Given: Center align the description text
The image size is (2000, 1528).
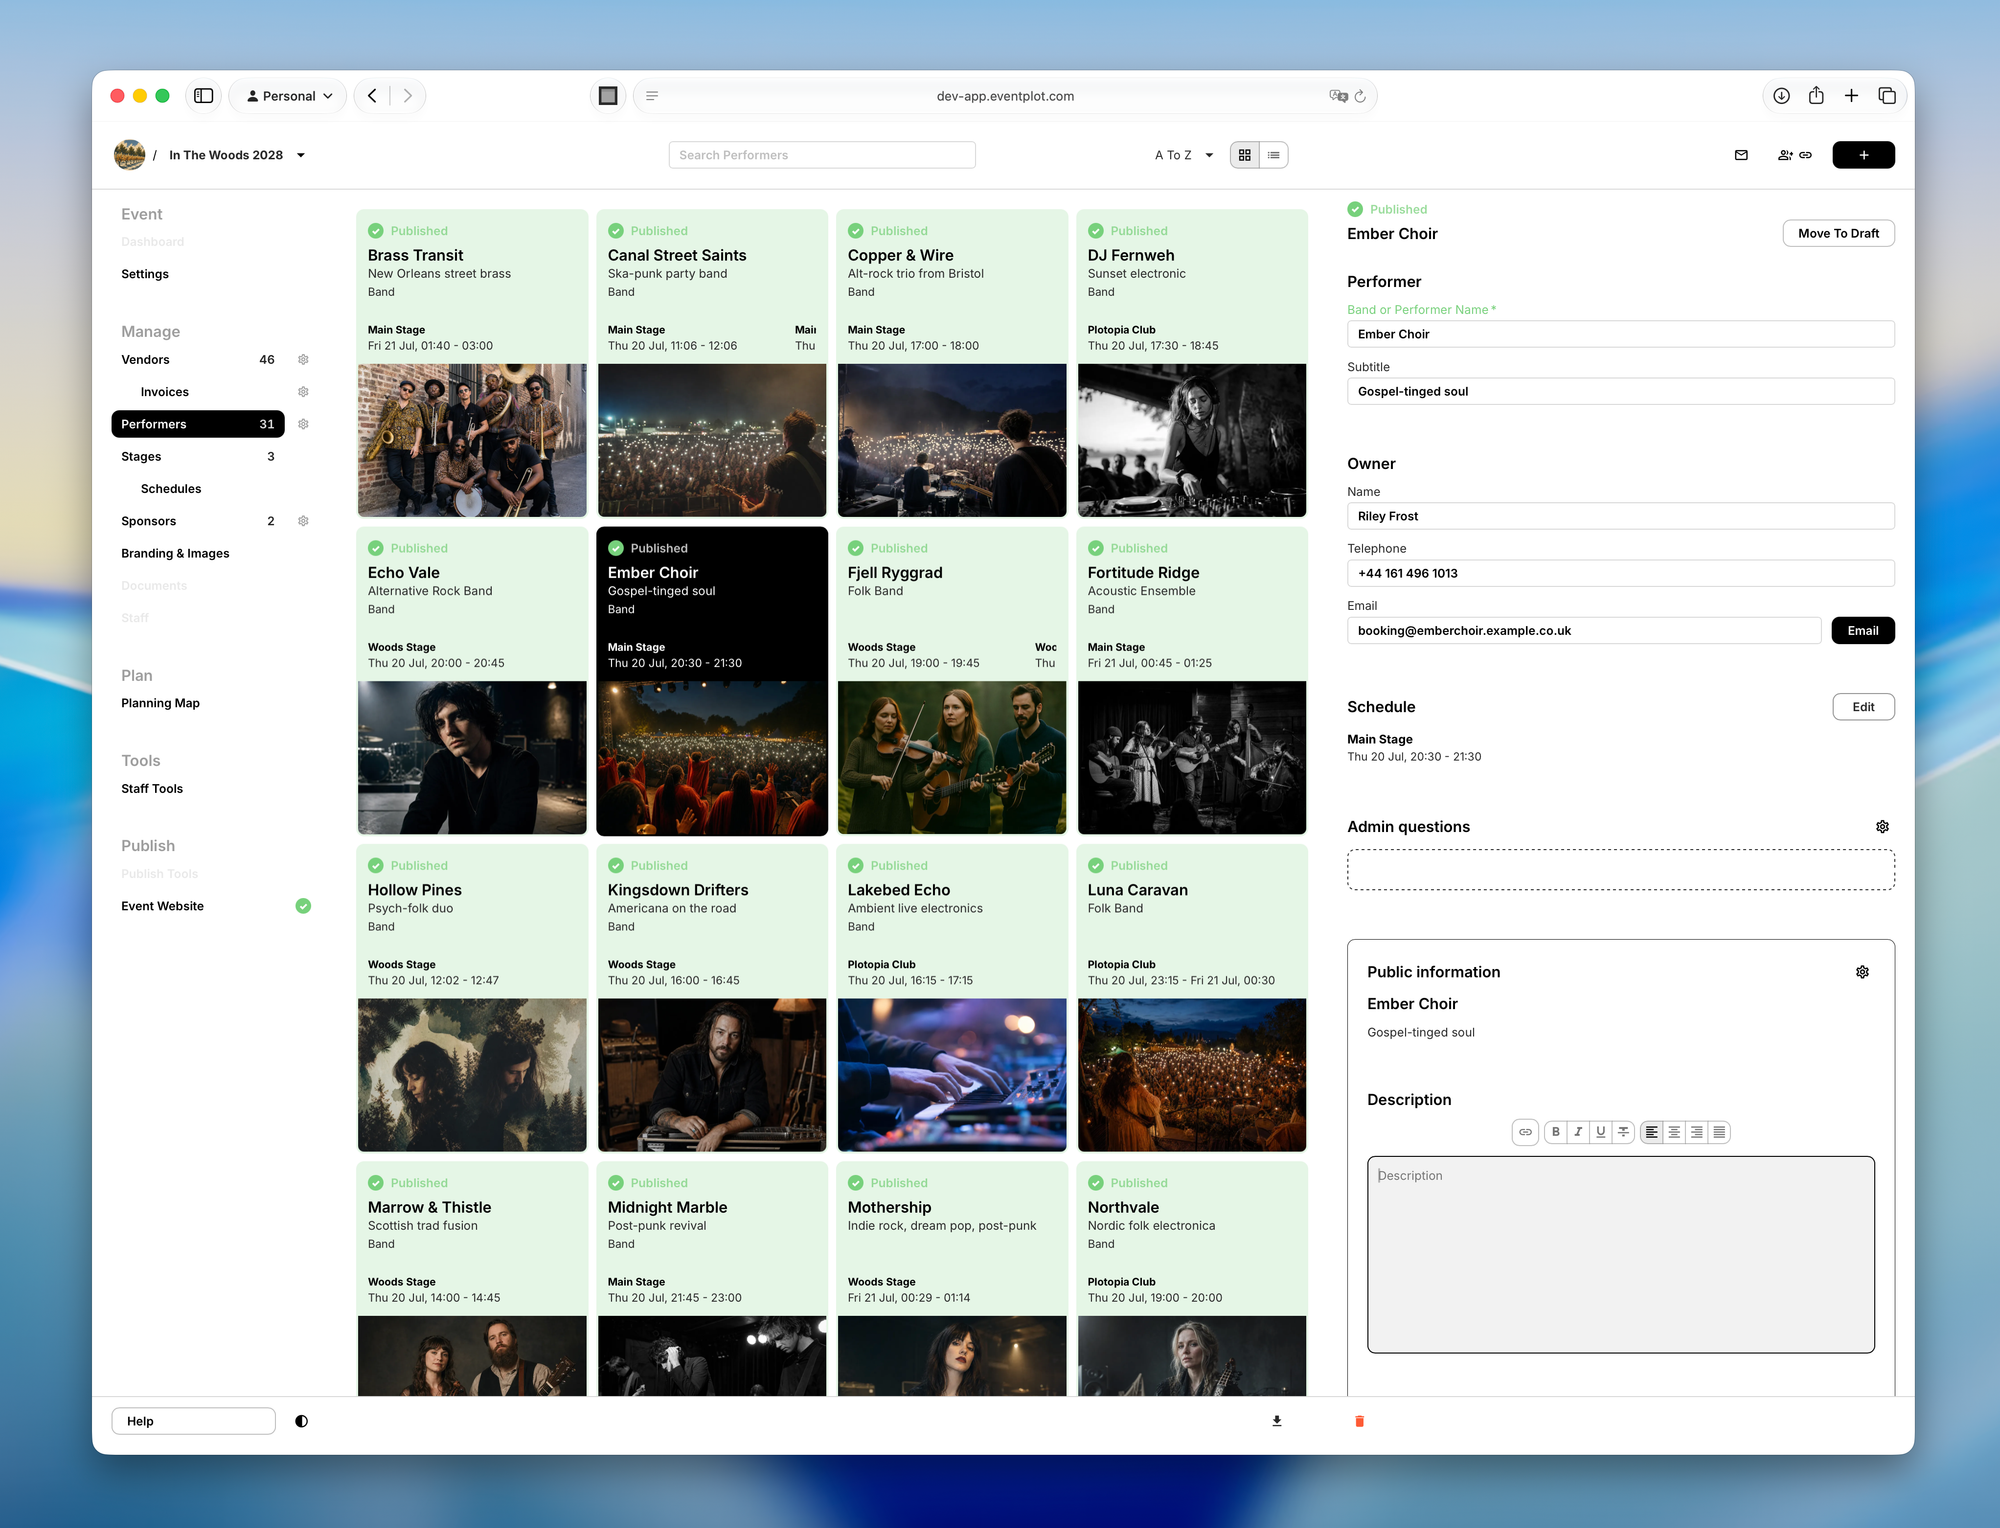Looking at the screenshot, I should pyautogui.click(x=1674, y=1132).
